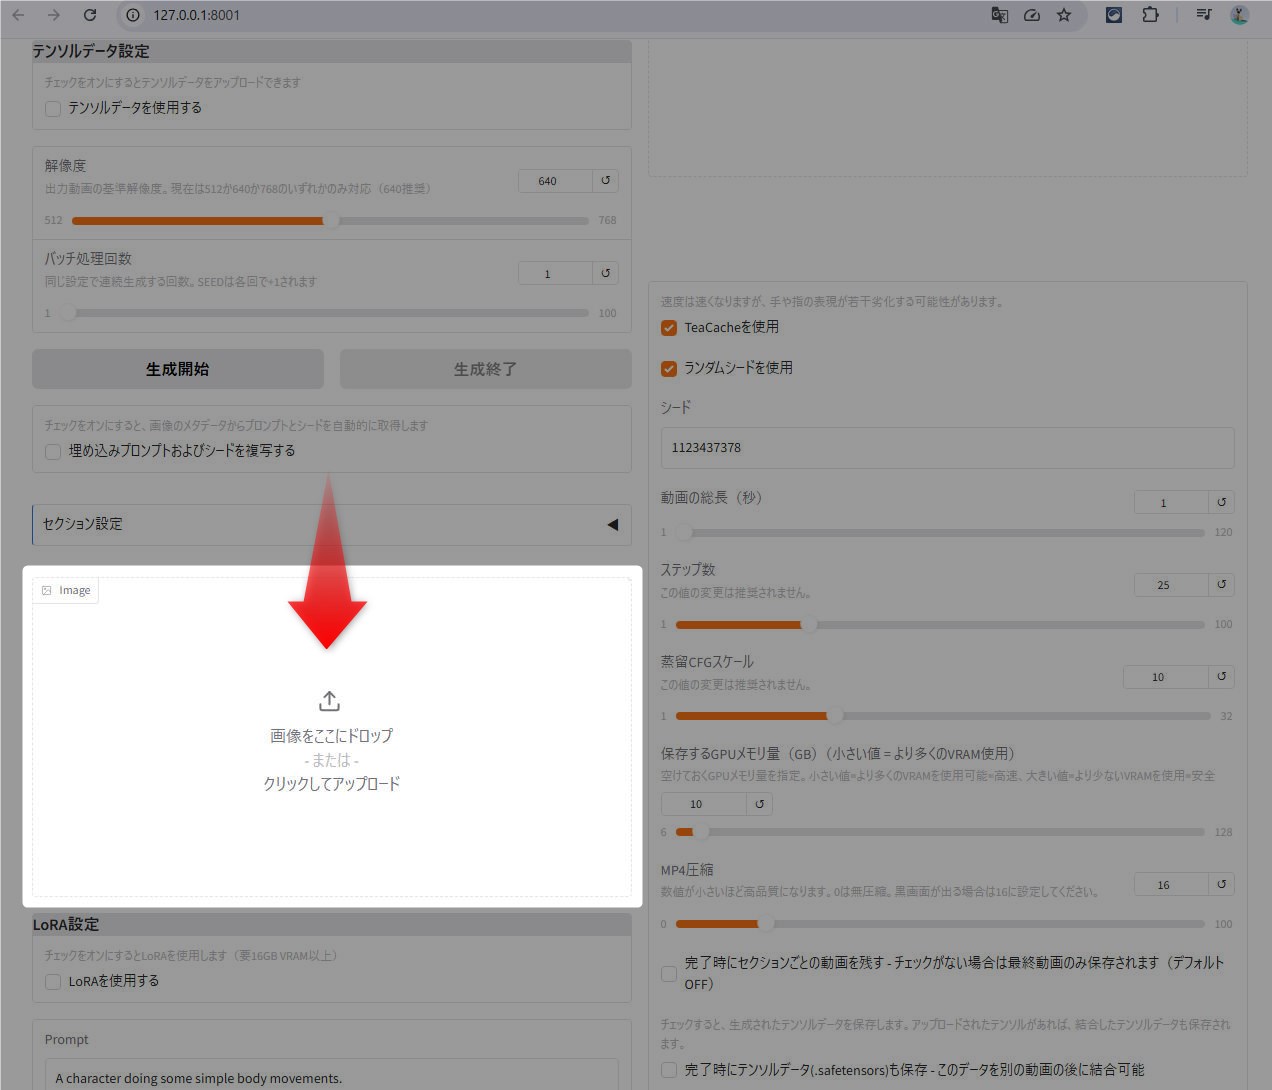The image size is (1272, 1090).
Task: Click the upload arrow icon in Image dropzone
Action: pos(329,701)
